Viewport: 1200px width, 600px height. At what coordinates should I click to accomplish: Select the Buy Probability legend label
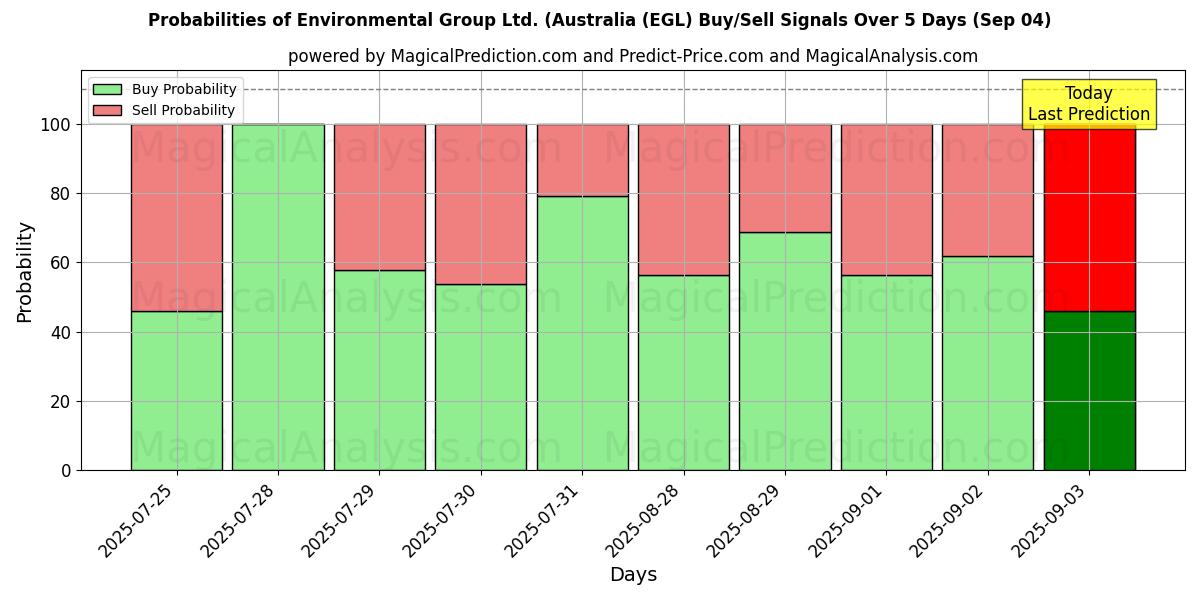(184, 90)
